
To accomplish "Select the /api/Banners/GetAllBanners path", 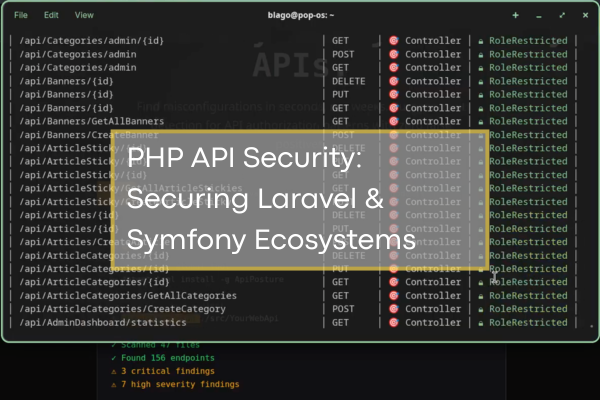I will coord(91,121).
